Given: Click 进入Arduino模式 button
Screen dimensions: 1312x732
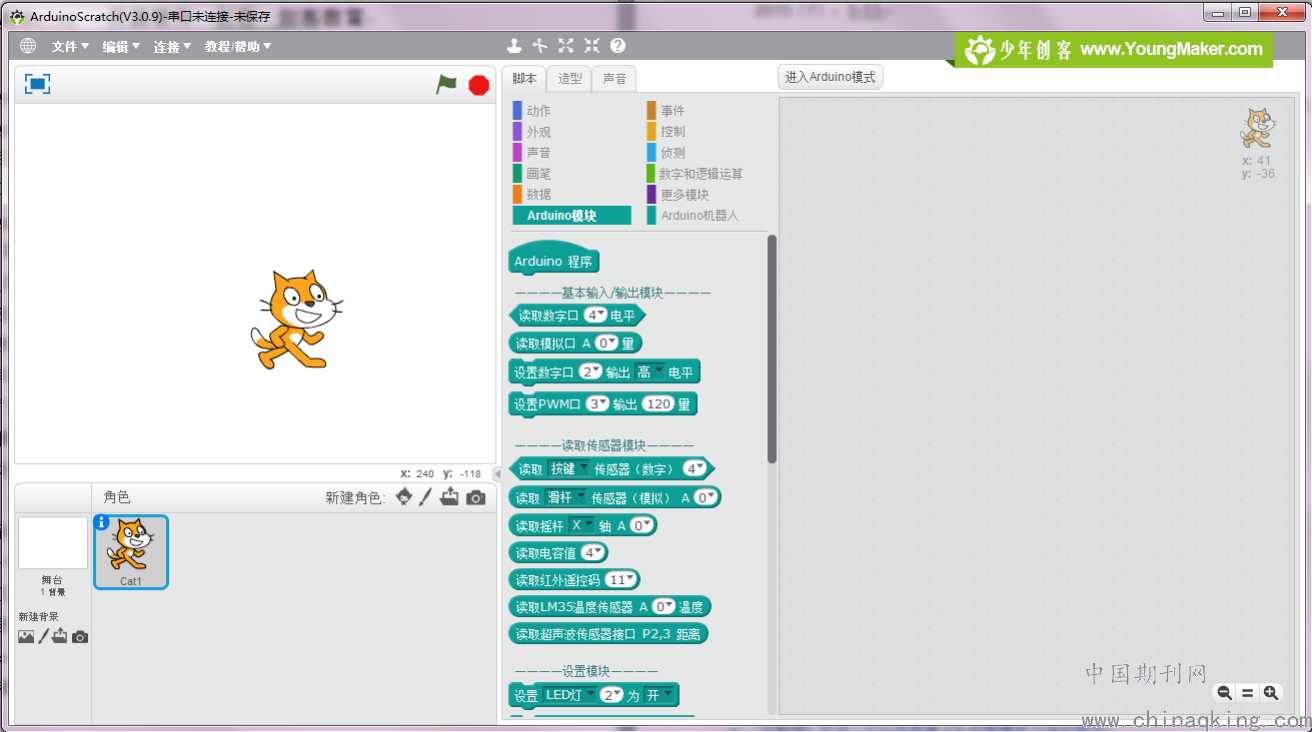Looking at the screenshot, I should 830,77.
